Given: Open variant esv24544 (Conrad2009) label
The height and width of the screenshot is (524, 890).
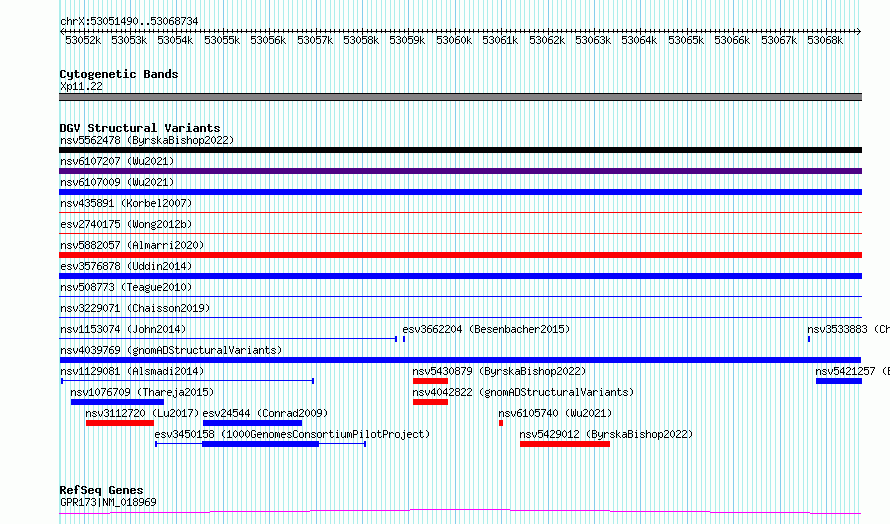Looking at the screenshot, I should tap(265, 413).
